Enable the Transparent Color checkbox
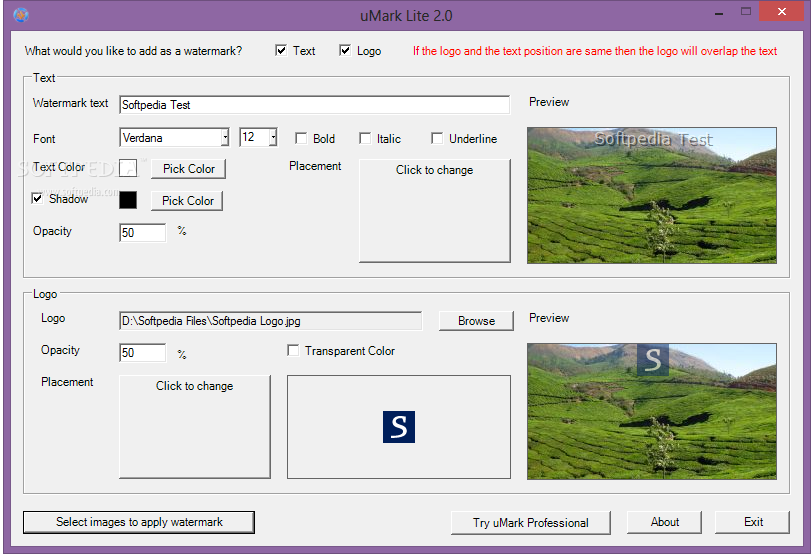This screenshot has height=554, width=811. (x=293, y=350)
